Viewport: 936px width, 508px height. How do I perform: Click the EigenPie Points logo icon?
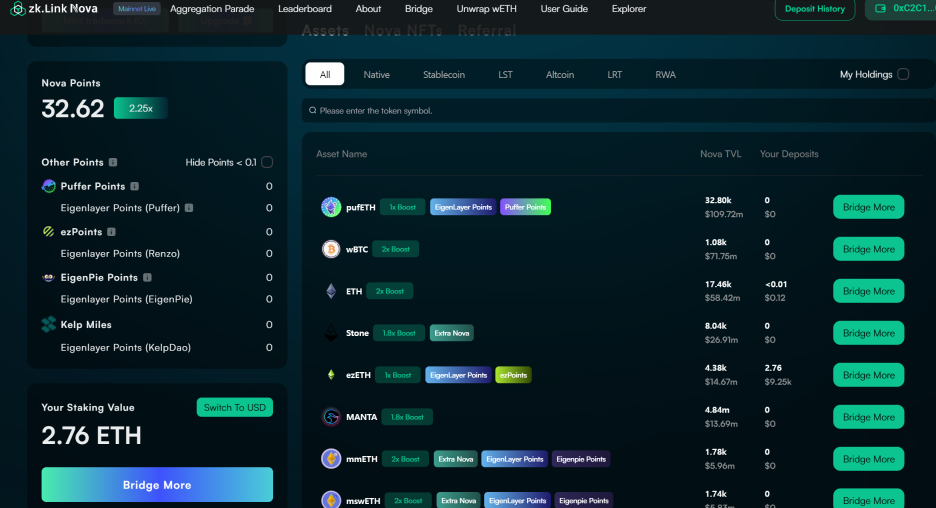tap(48, 278)
